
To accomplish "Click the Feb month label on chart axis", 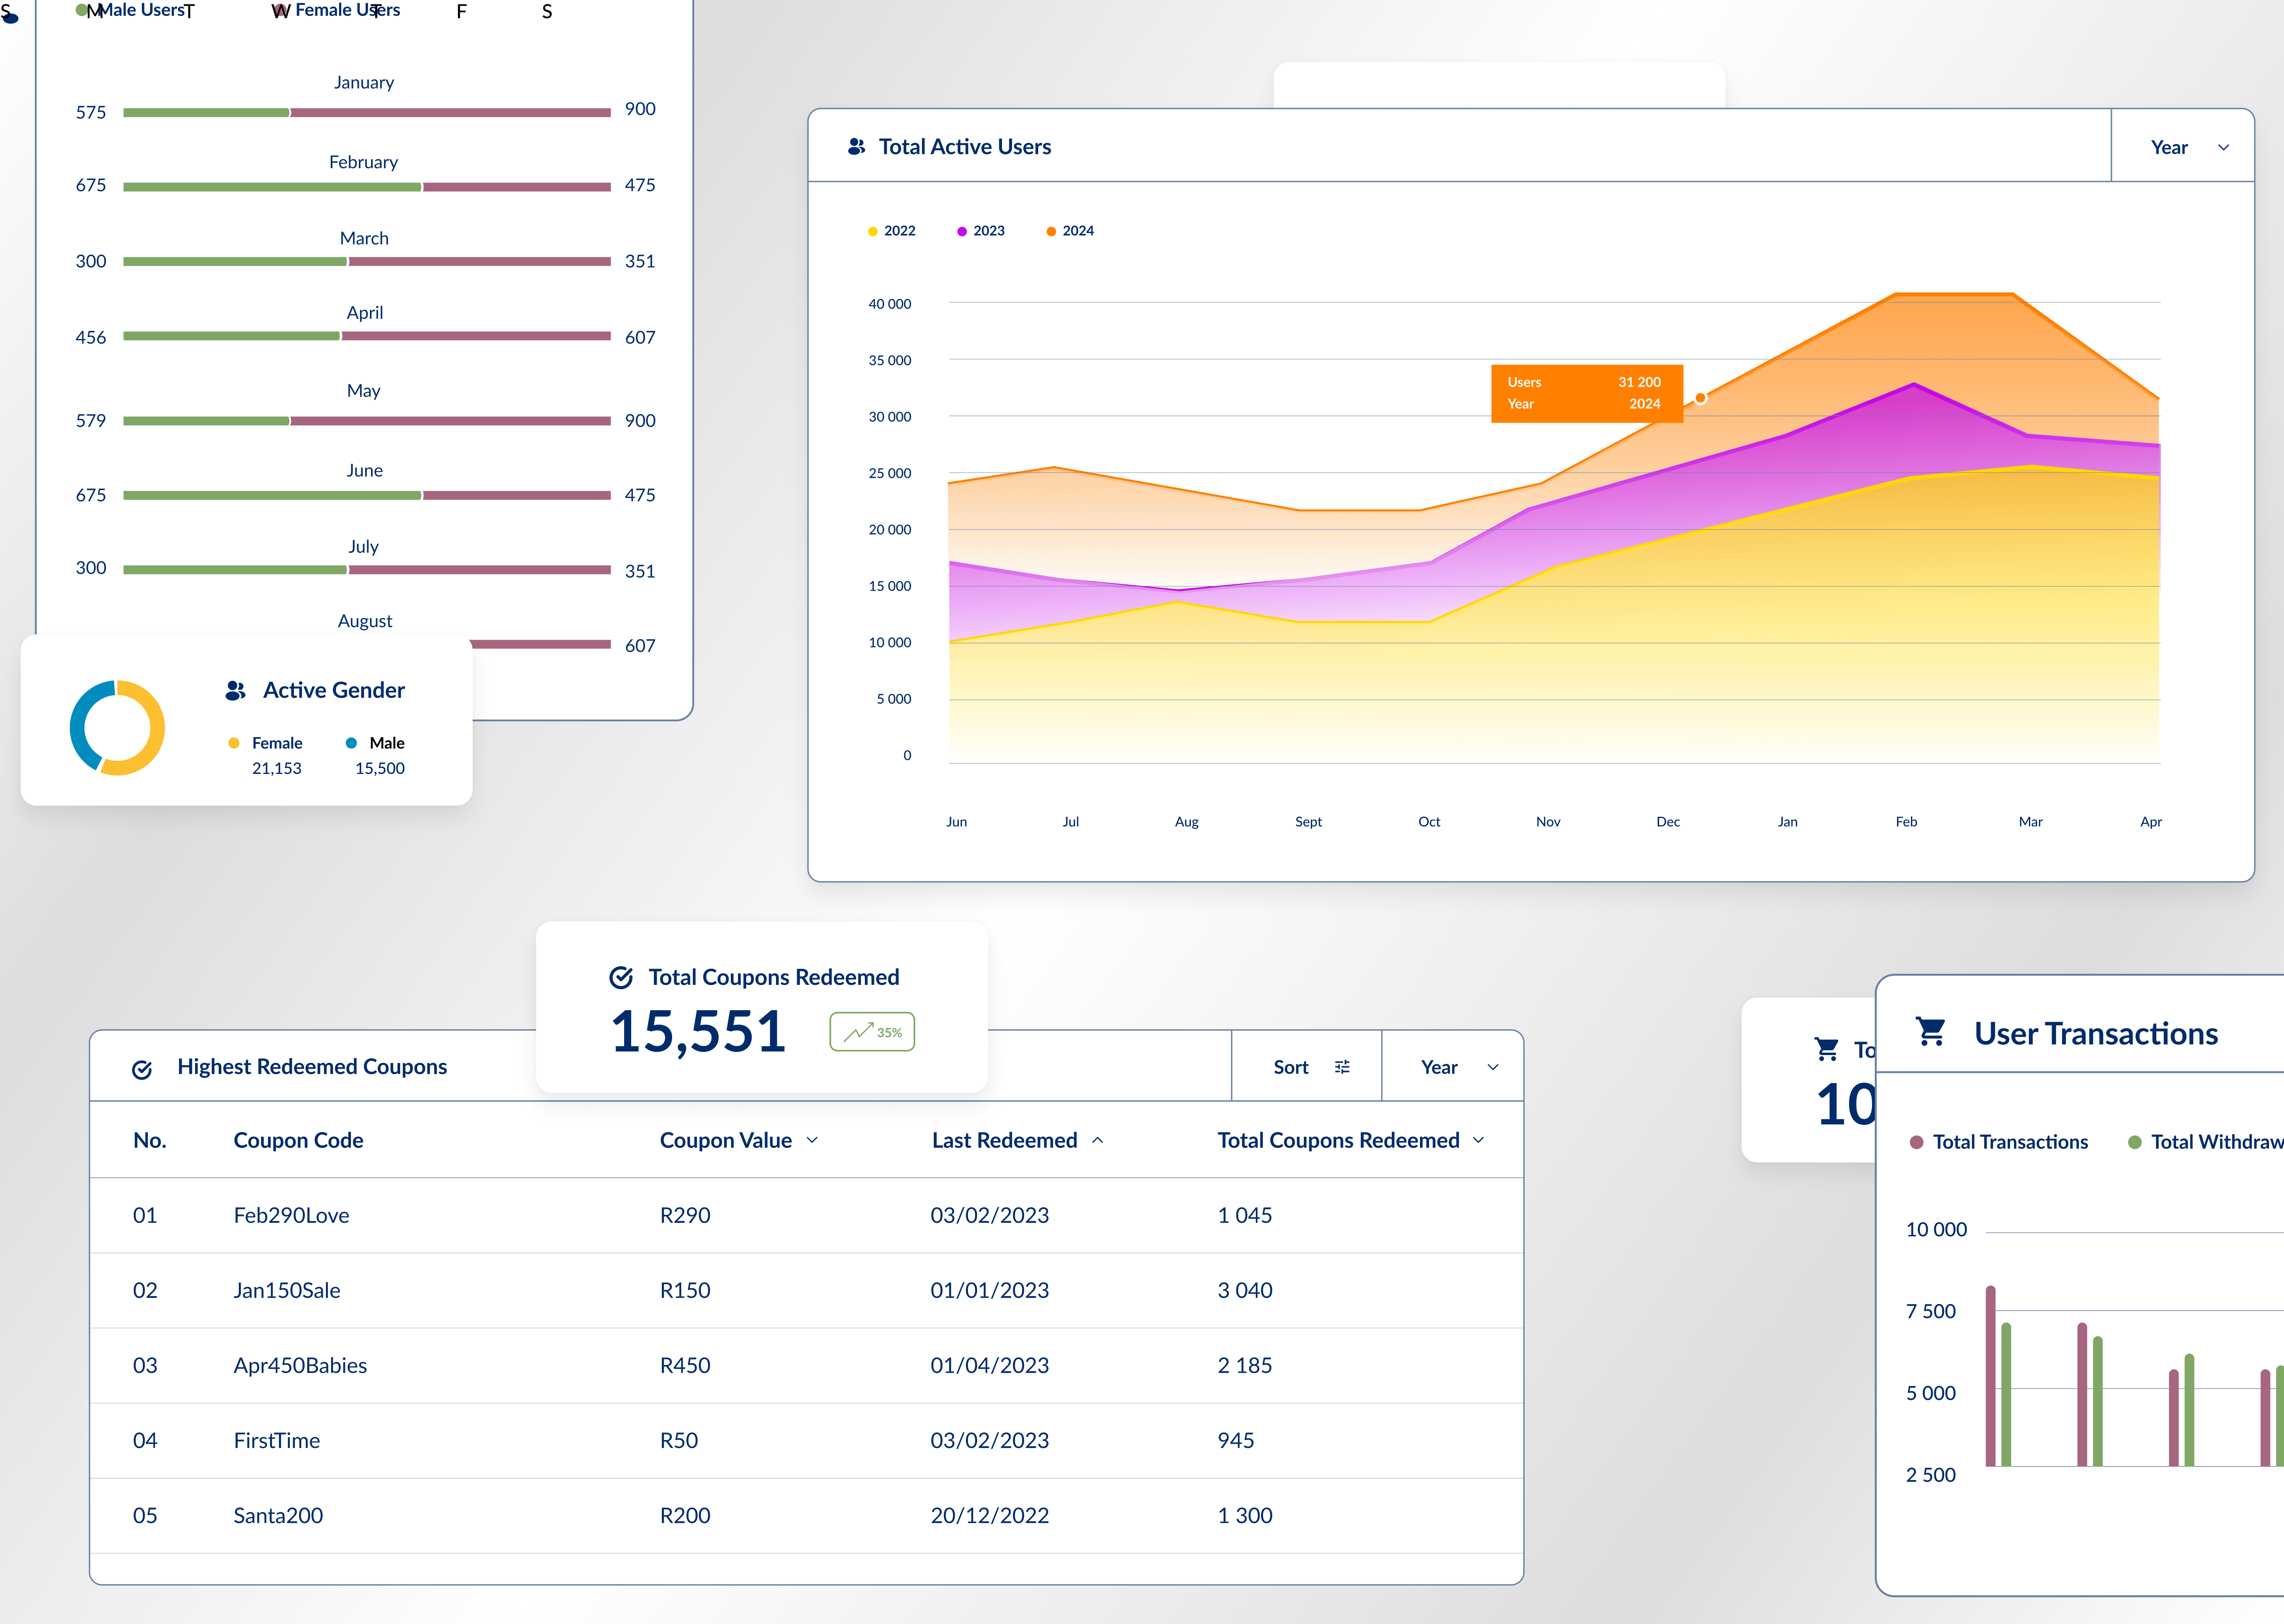I will point(1906,822).
